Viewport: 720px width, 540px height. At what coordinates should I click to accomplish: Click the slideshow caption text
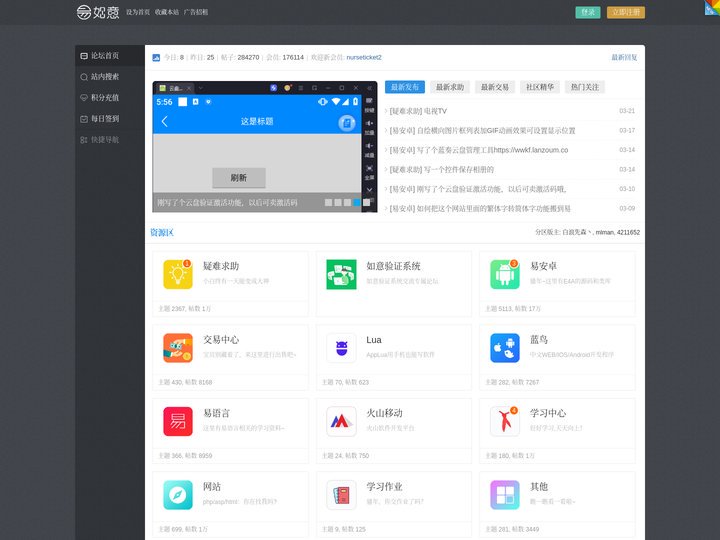[x=227, y=202]
